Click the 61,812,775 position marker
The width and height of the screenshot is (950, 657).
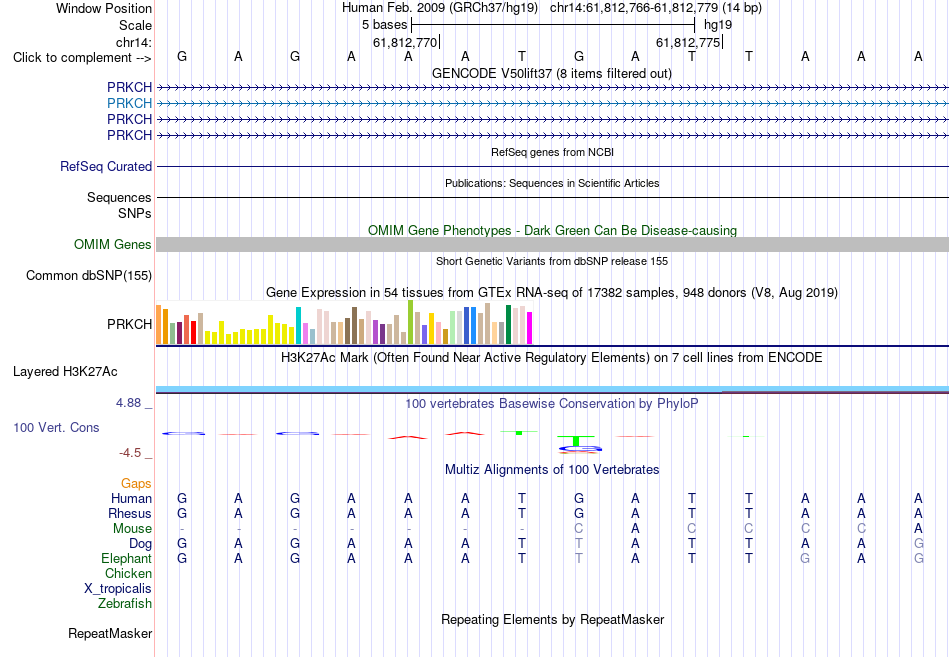(688, 42)
